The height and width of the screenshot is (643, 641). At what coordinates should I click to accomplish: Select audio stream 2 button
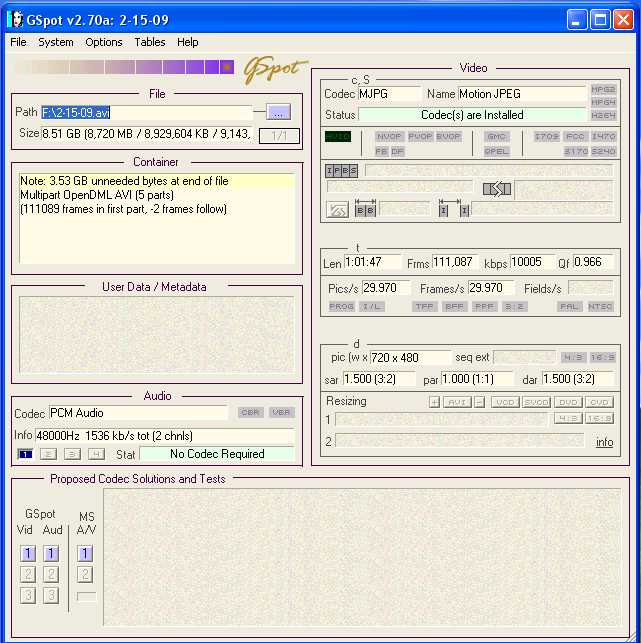48,454
